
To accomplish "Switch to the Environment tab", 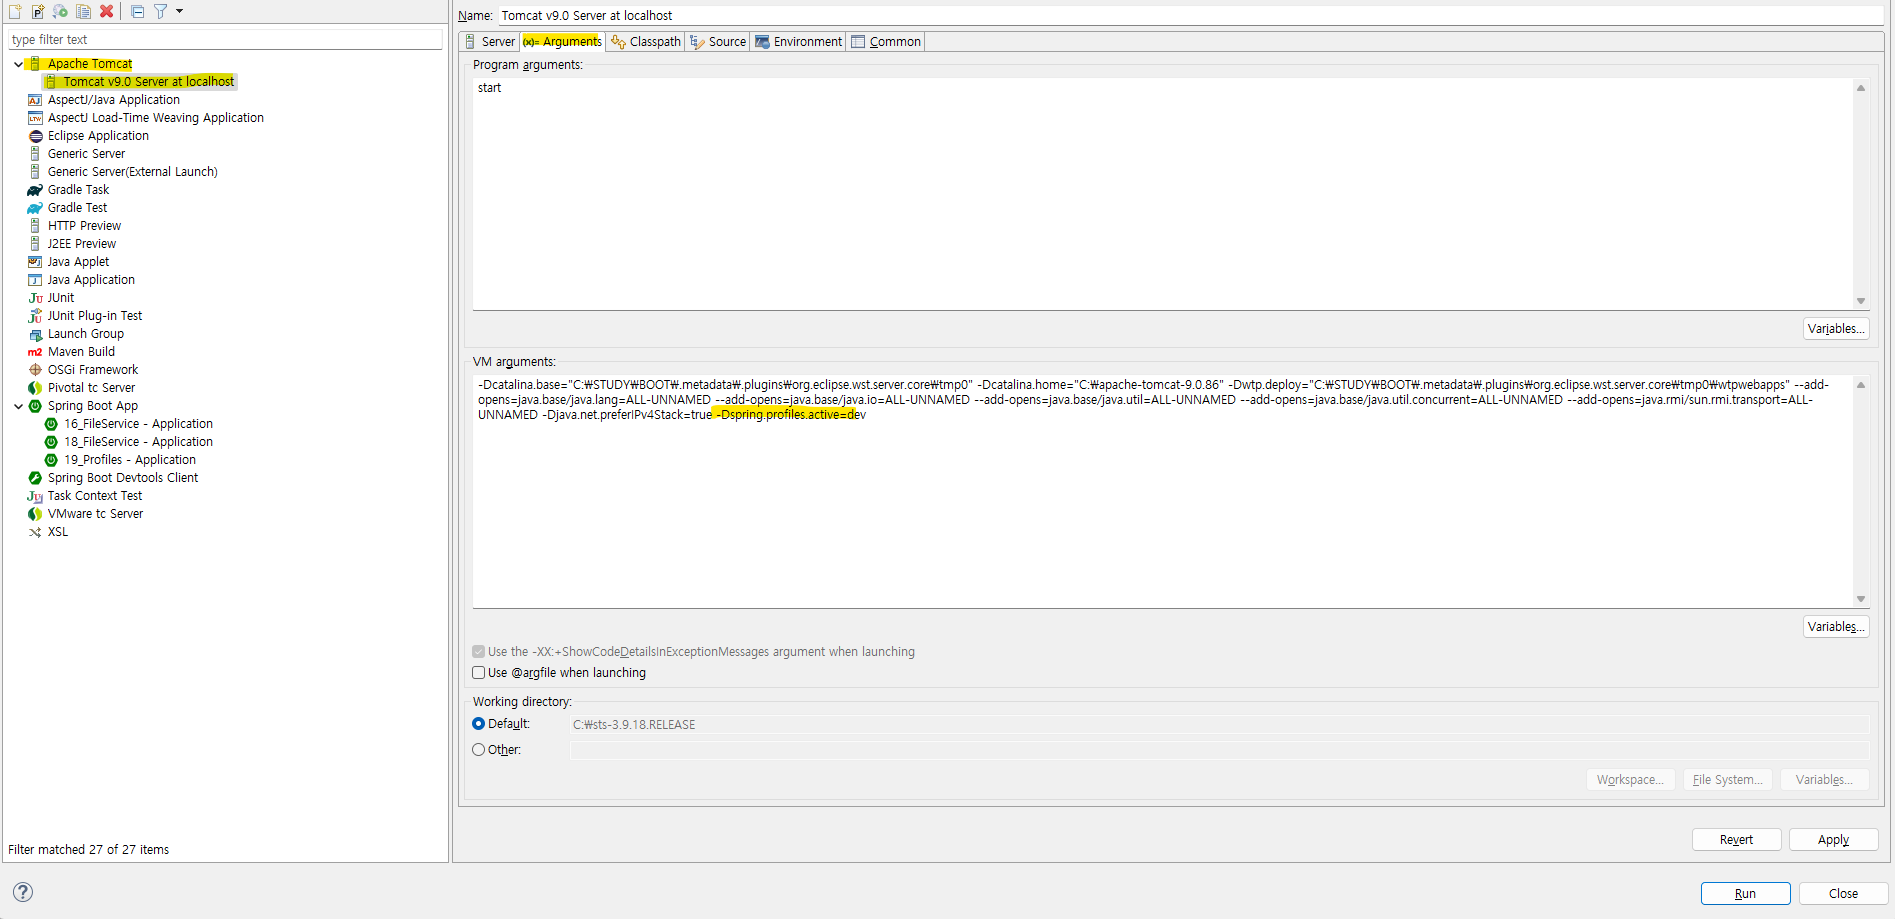I will (799, 42).
